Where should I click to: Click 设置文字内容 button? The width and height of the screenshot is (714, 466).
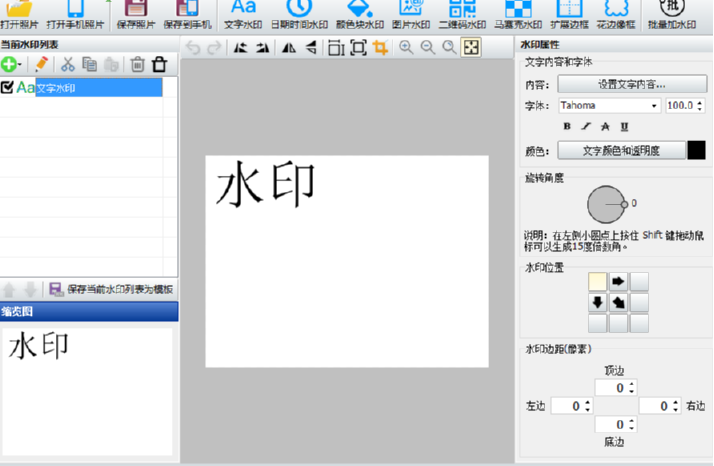(x=631, y=84)
